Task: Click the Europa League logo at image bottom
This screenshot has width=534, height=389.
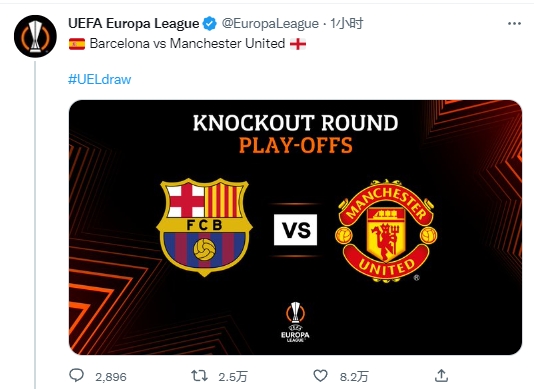Action: (295, 322)
